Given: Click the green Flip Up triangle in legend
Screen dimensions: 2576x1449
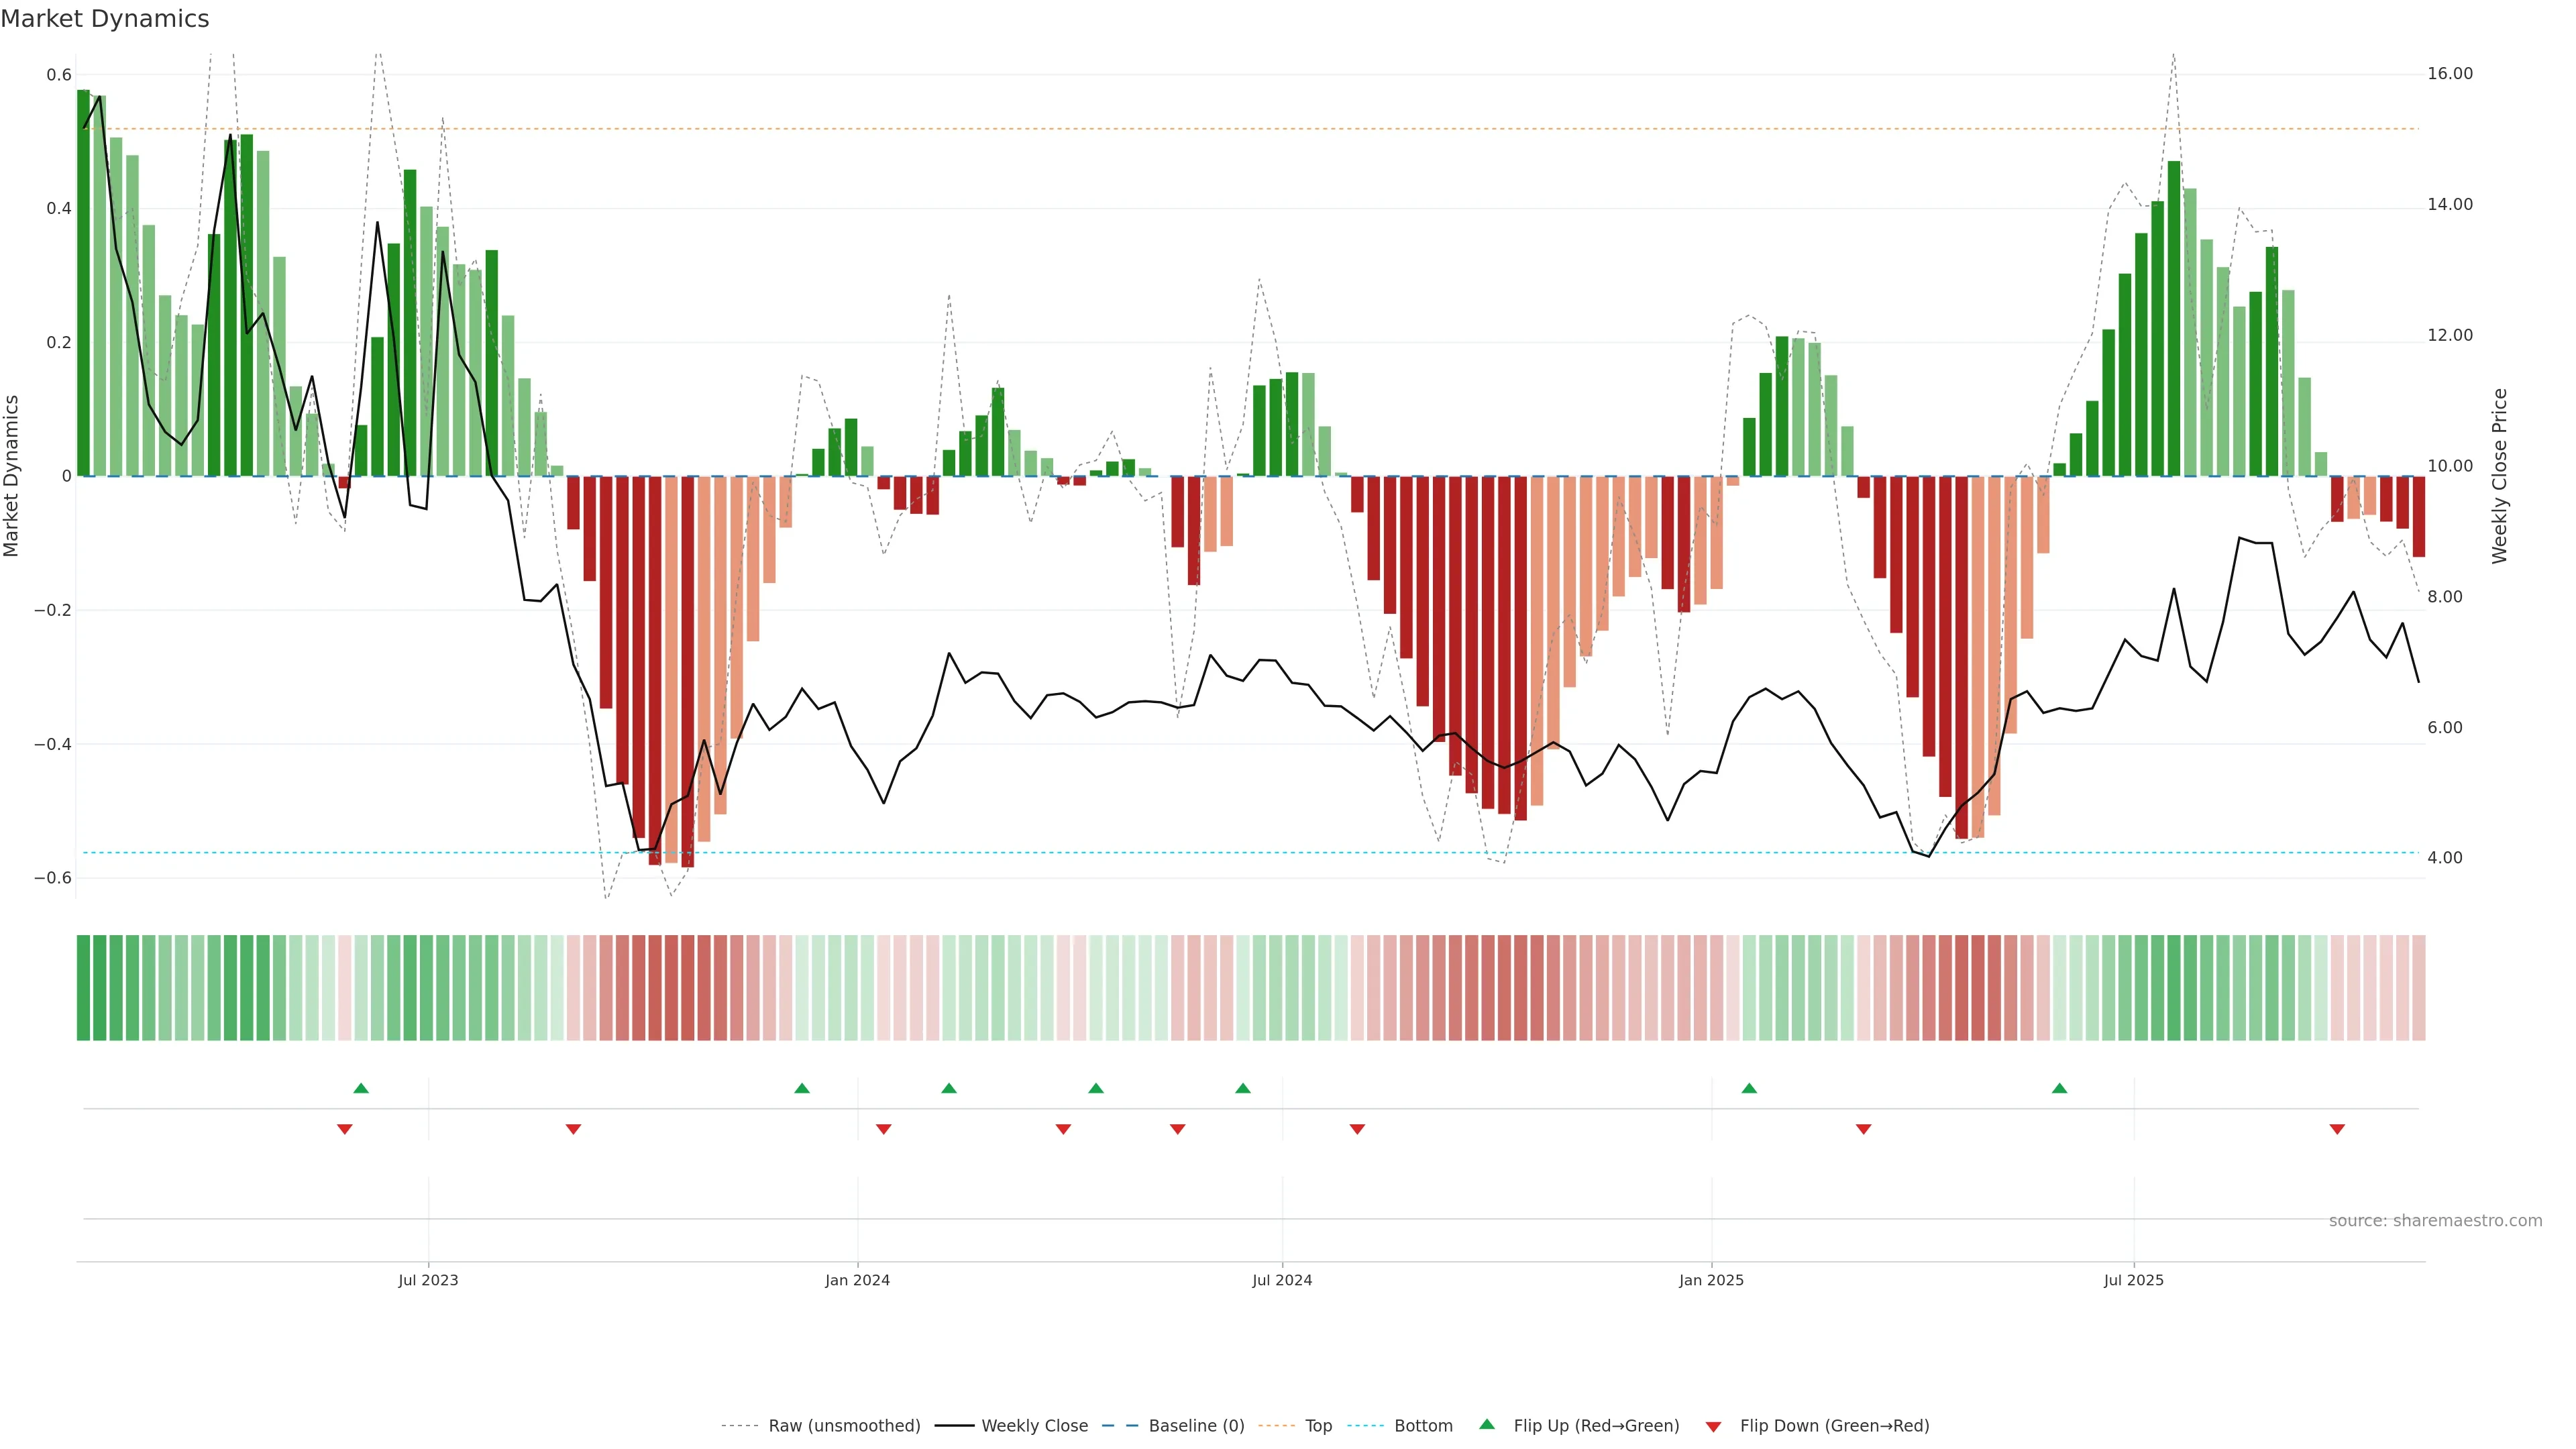Looking at the screenshot, I should [1486, 1424].
